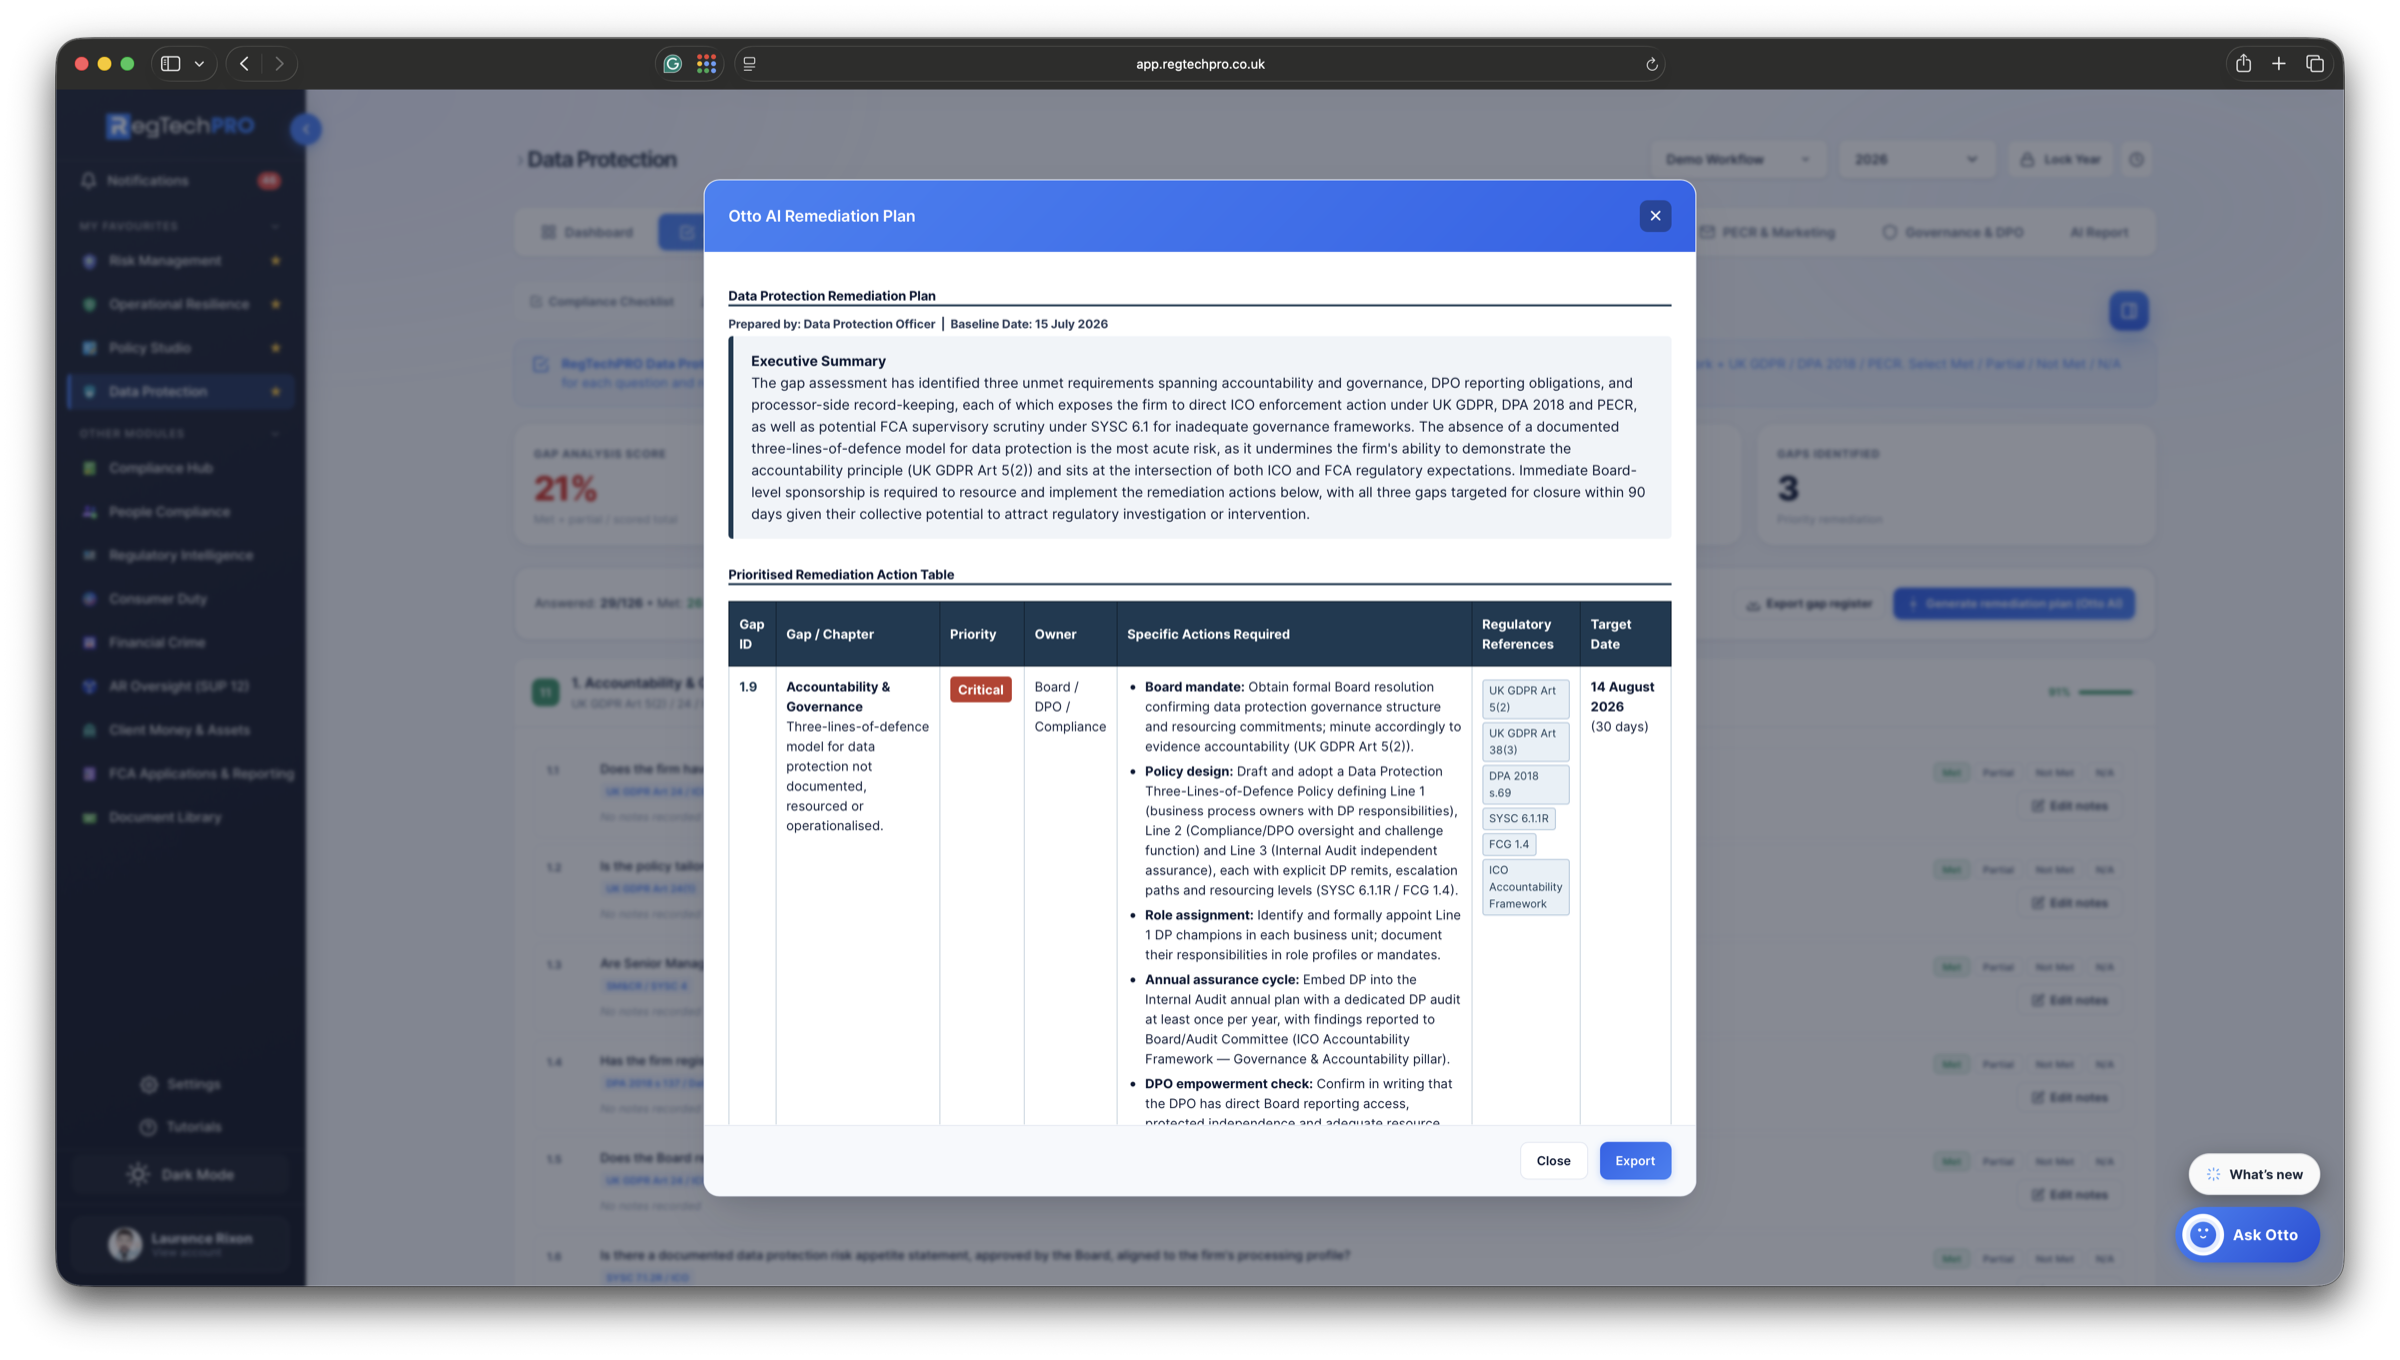Click Export gap register

tap(1809, 604)
